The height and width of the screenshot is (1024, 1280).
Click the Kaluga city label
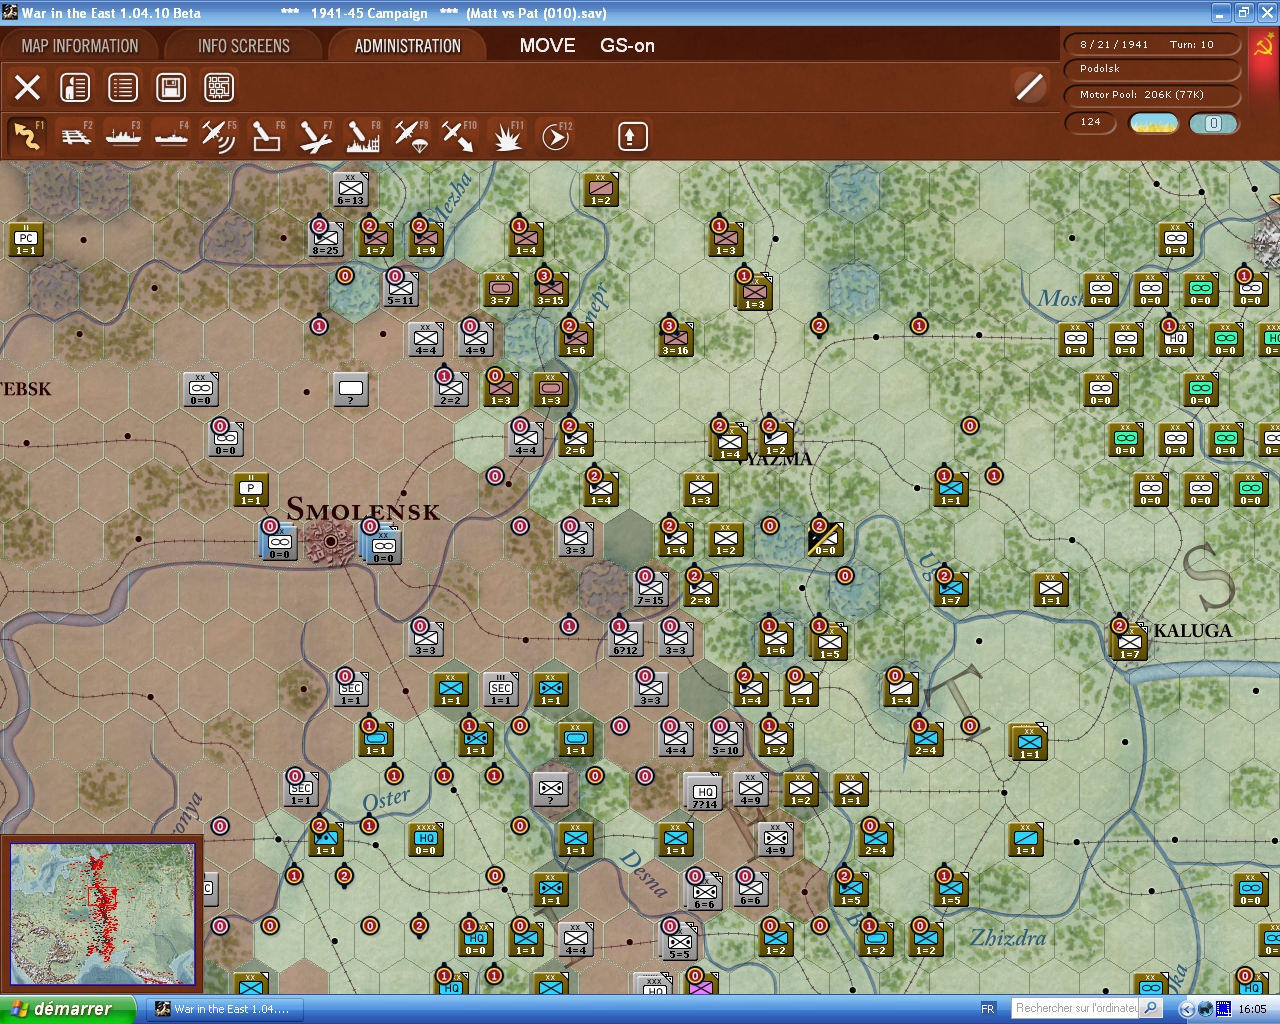click(1193, 631)
